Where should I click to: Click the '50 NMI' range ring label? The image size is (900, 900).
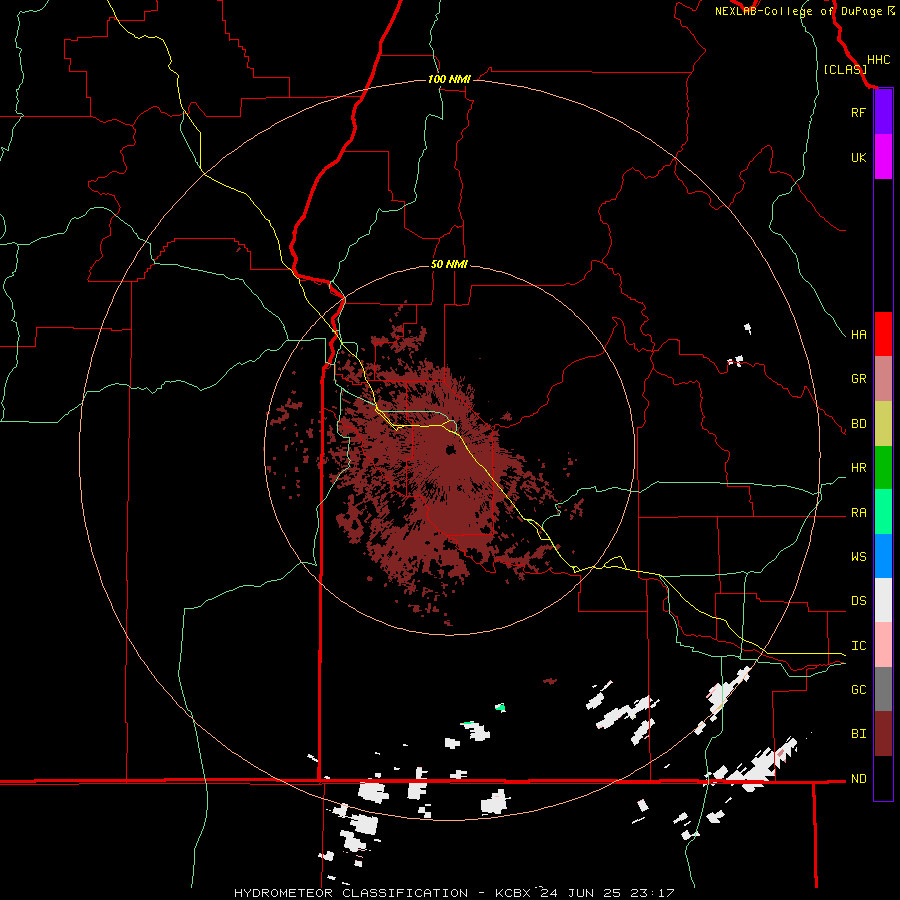tap(449, 264)
